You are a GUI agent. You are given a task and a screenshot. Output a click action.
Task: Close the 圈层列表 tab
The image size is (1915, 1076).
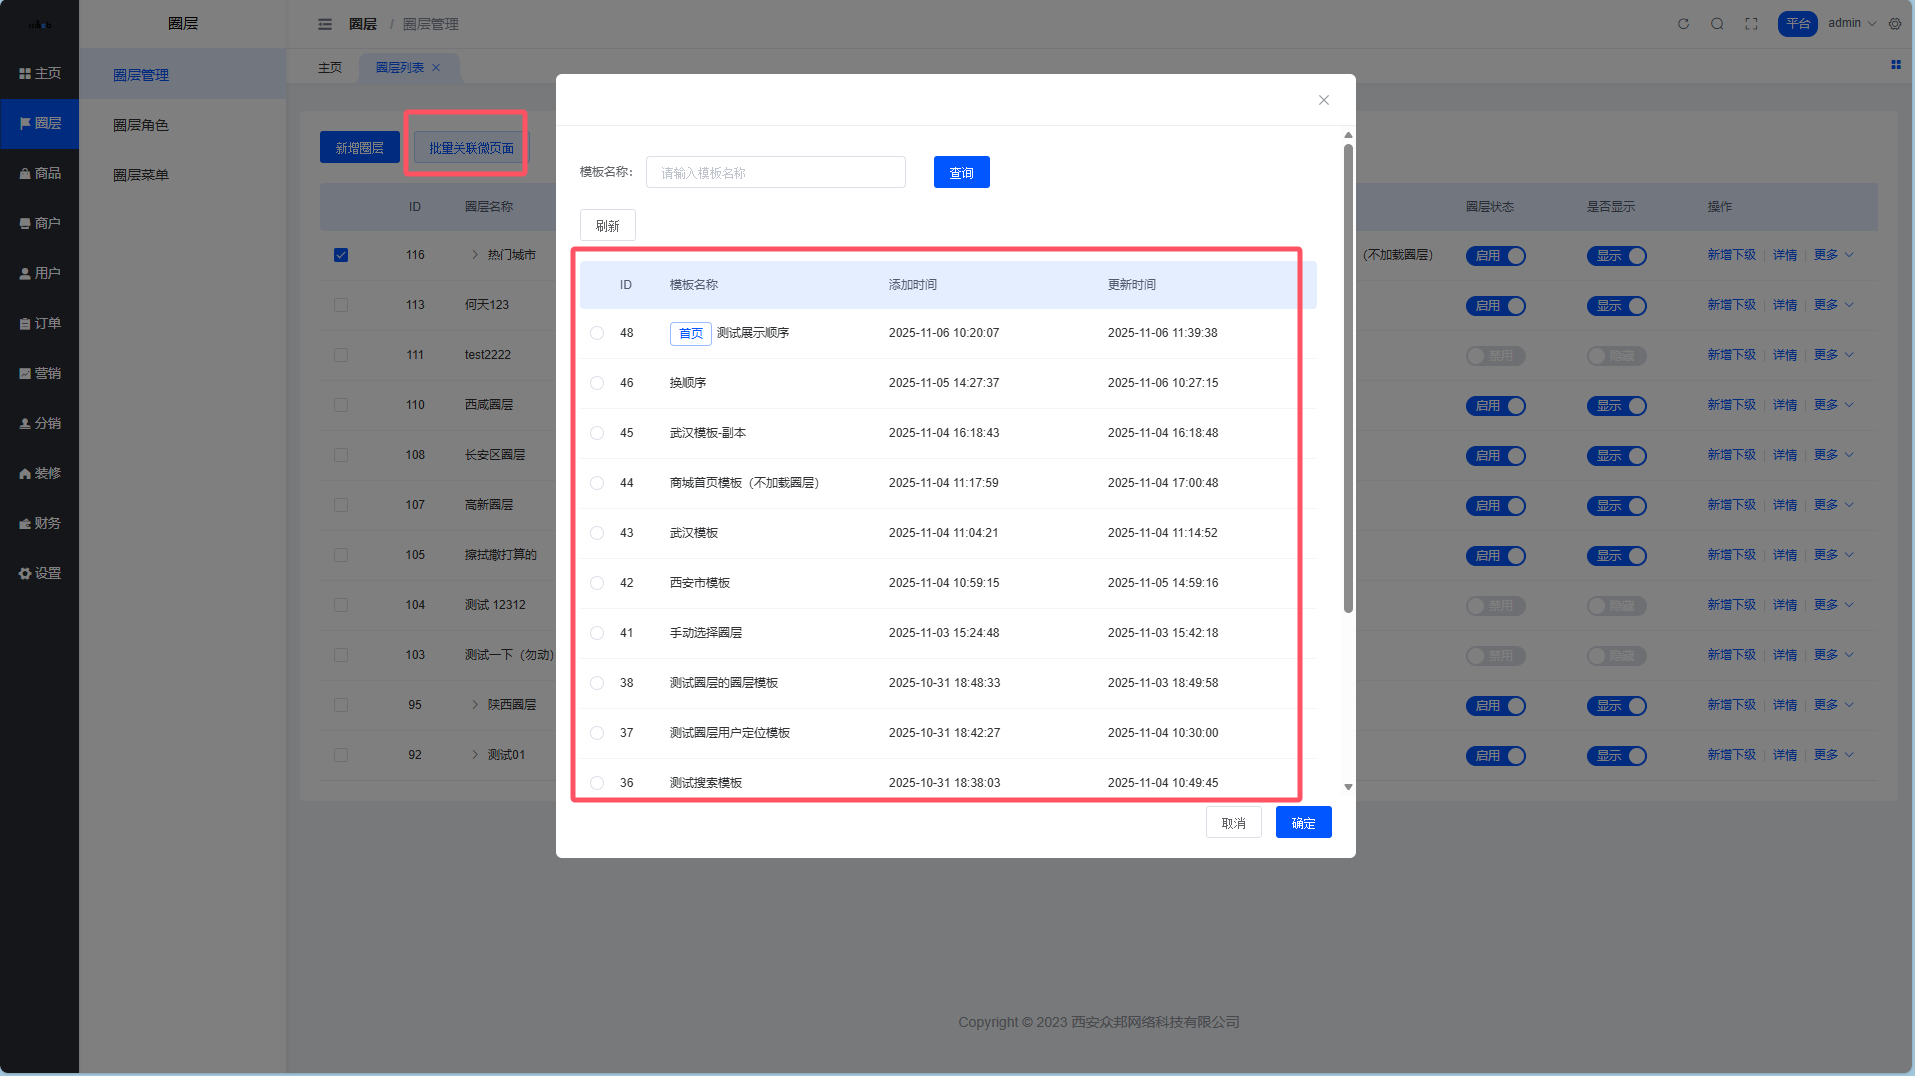pyautogui.click(x=436, y=68)
